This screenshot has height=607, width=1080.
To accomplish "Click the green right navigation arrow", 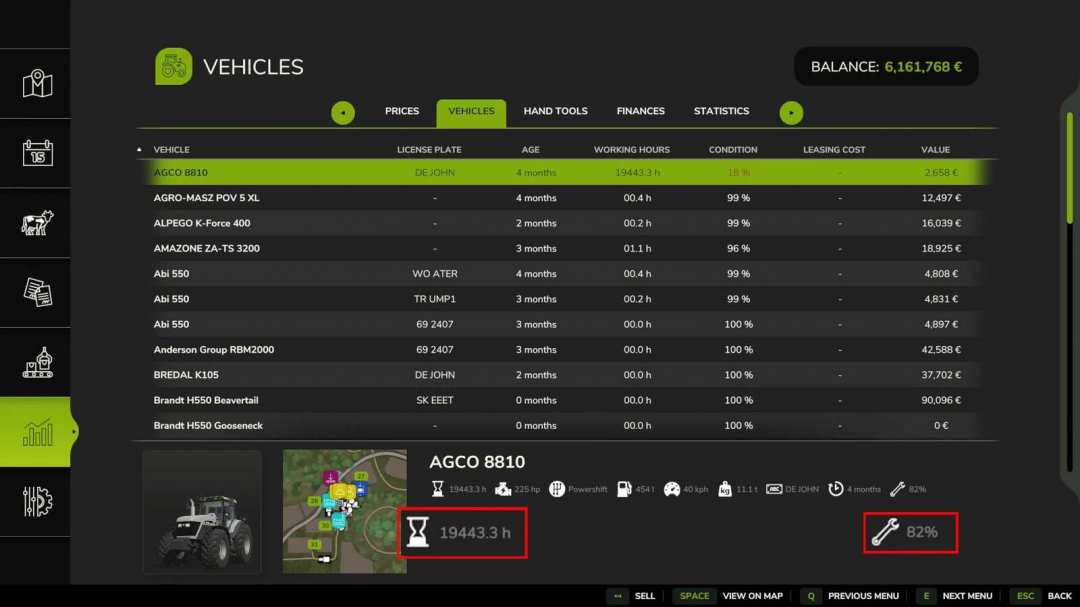I will [792, 113].
